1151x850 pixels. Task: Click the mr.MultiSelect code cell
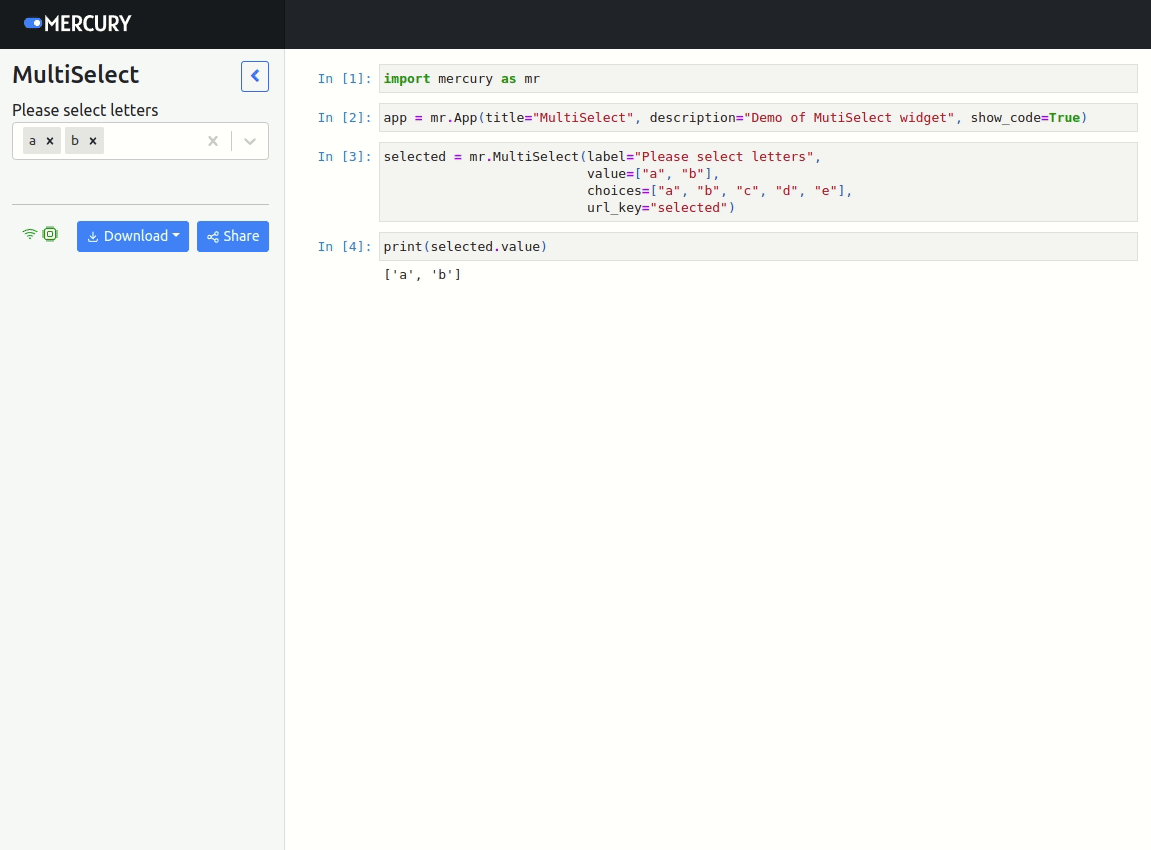tap(757, 182)
